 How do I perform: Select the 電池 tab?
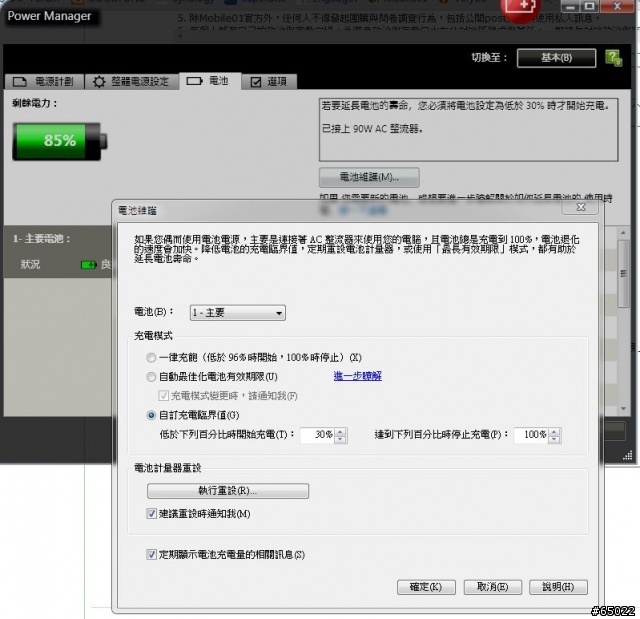pos(209,81)
